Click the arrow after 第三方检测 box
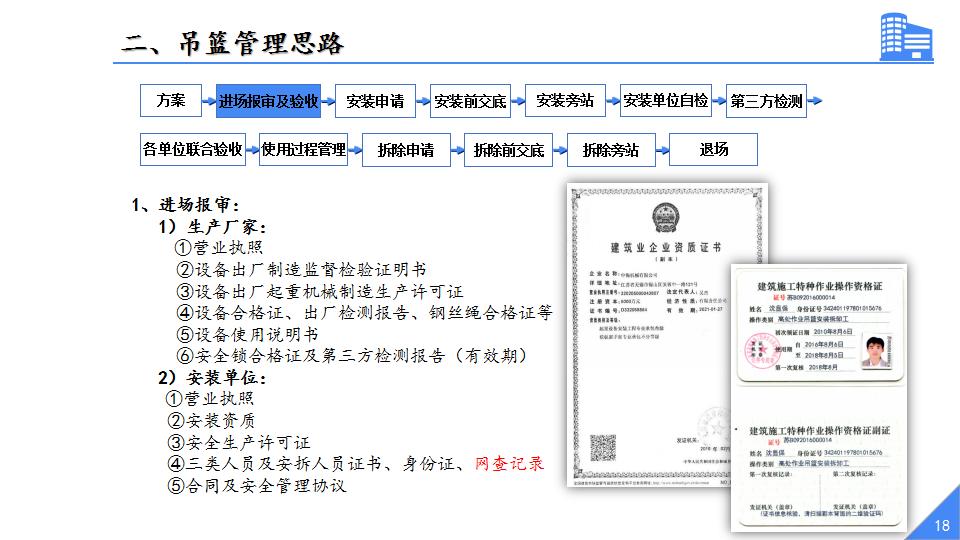Screen dimensions: 960x540 click(815, 101)
